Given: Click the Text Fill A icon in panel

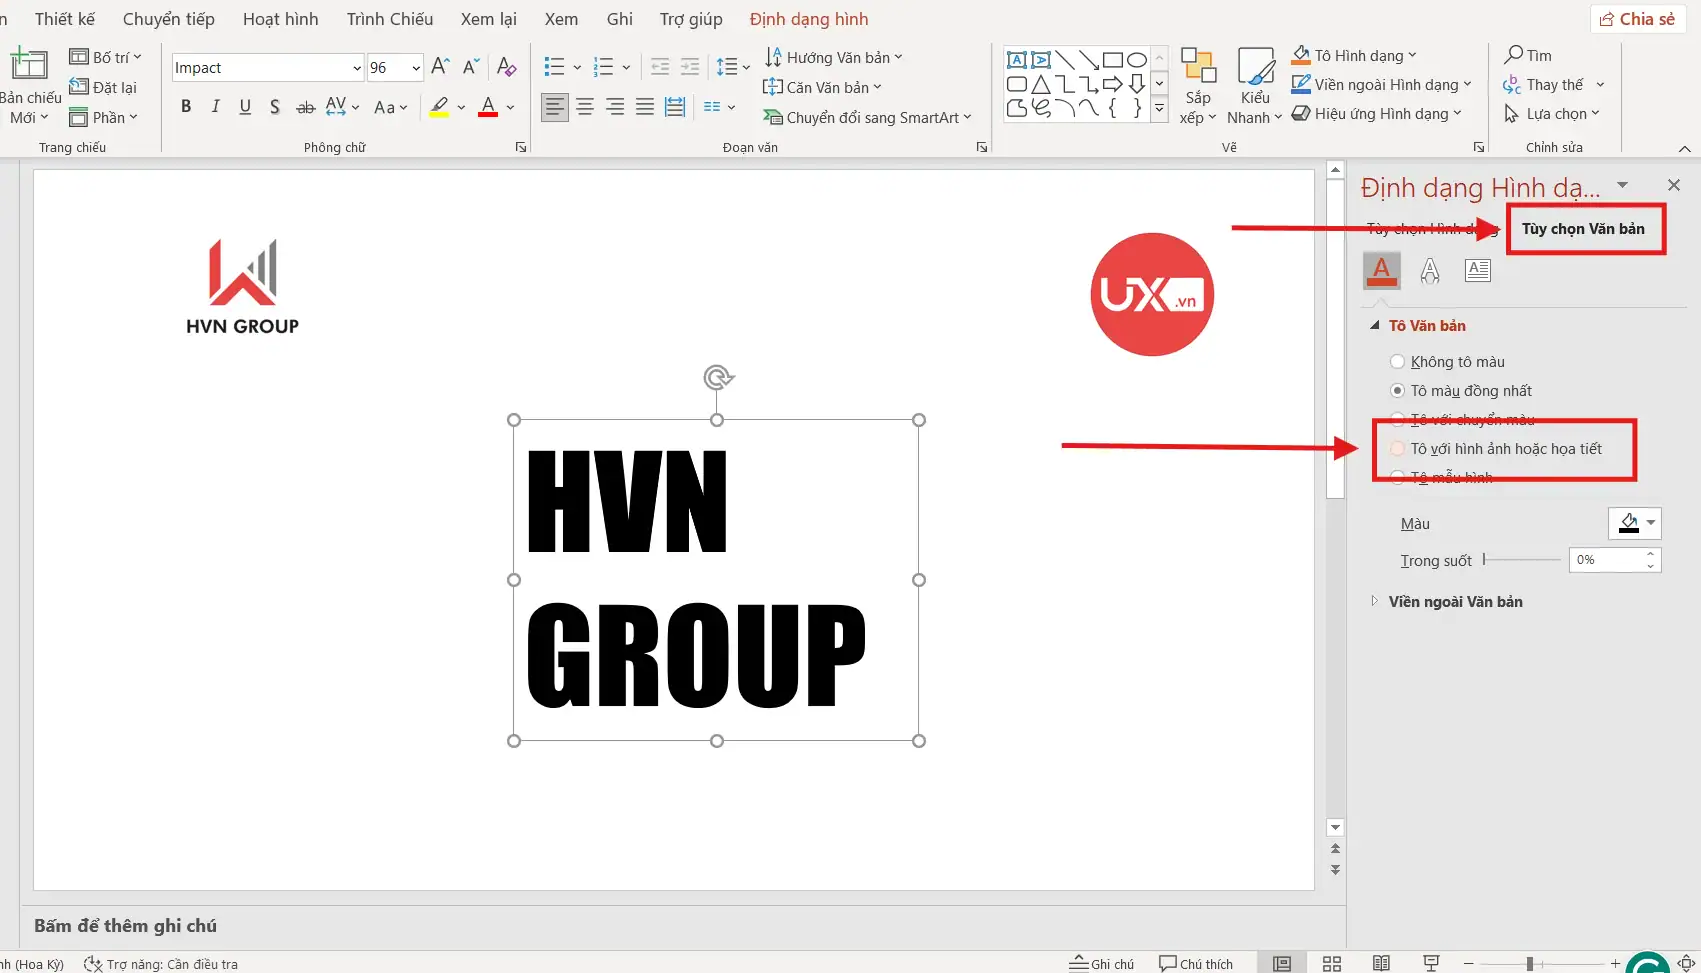Looking at the screenshot, I should [1381, 270].
